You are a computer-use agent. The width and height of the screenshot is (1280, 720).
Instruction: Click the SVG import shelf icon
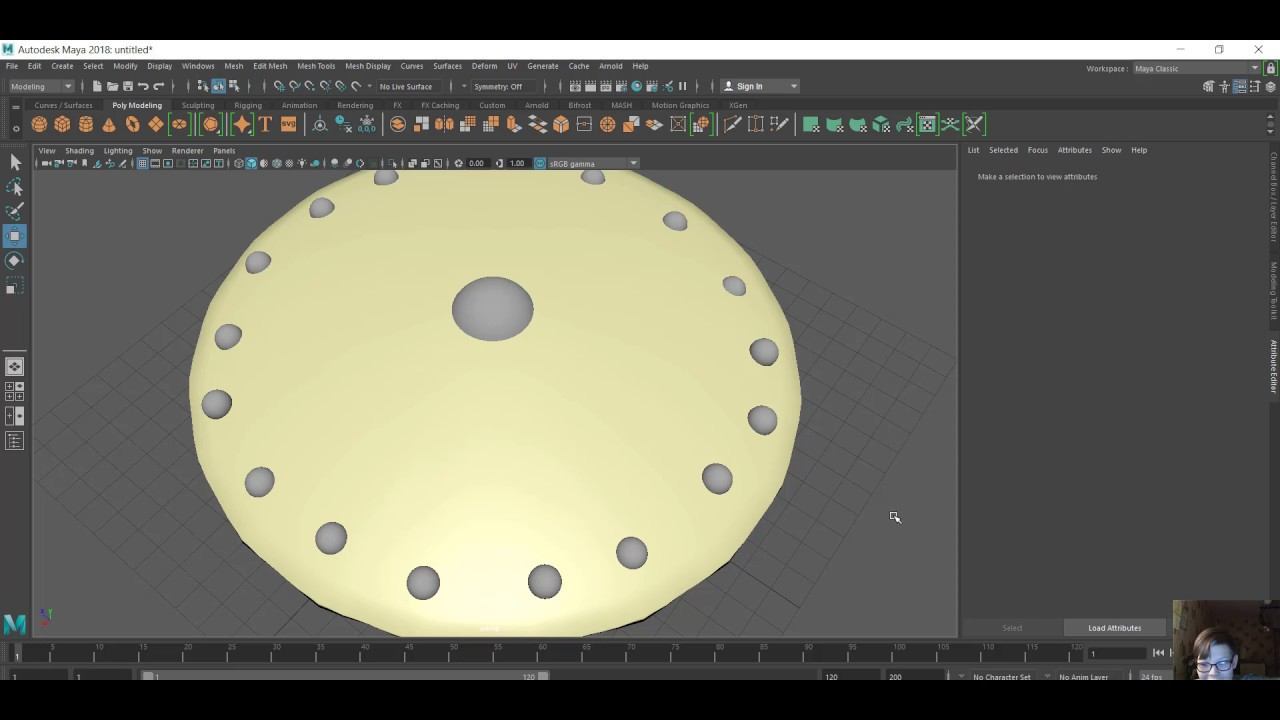pyautogui.click(x=289, y=124)
